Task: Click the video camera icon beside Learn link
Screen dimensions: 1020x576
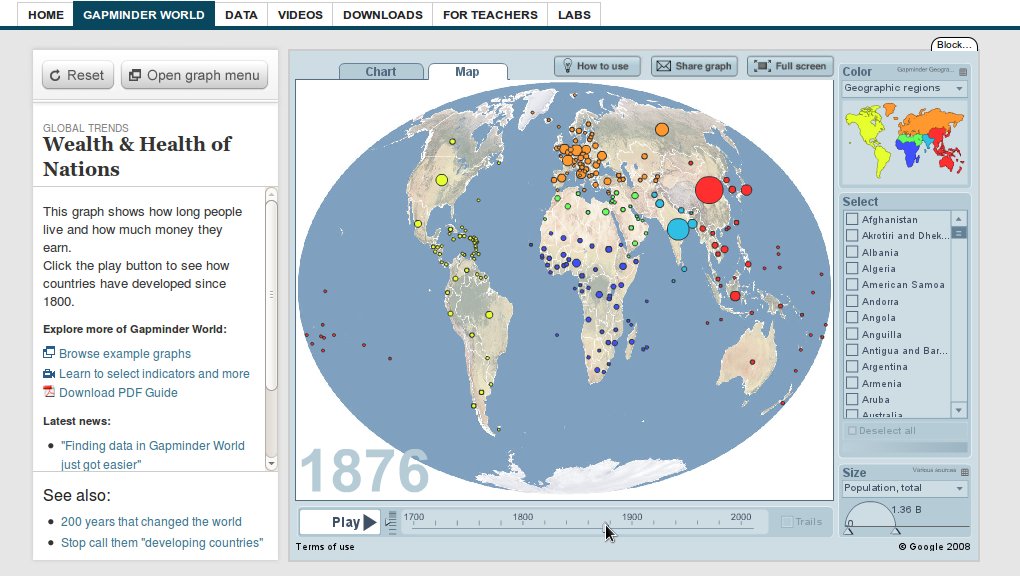Action: pos(49,374)
